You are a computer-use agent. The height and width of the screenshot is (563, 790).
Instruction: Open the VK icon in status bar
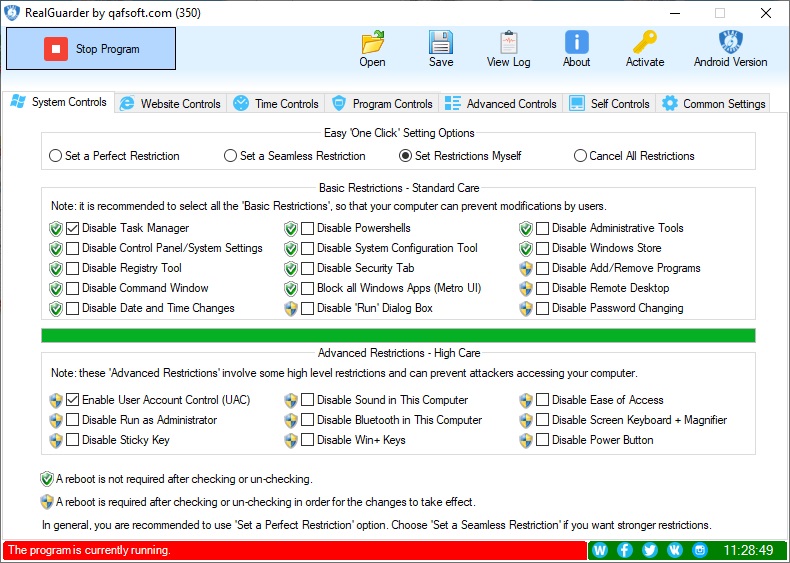pos(675,550)
